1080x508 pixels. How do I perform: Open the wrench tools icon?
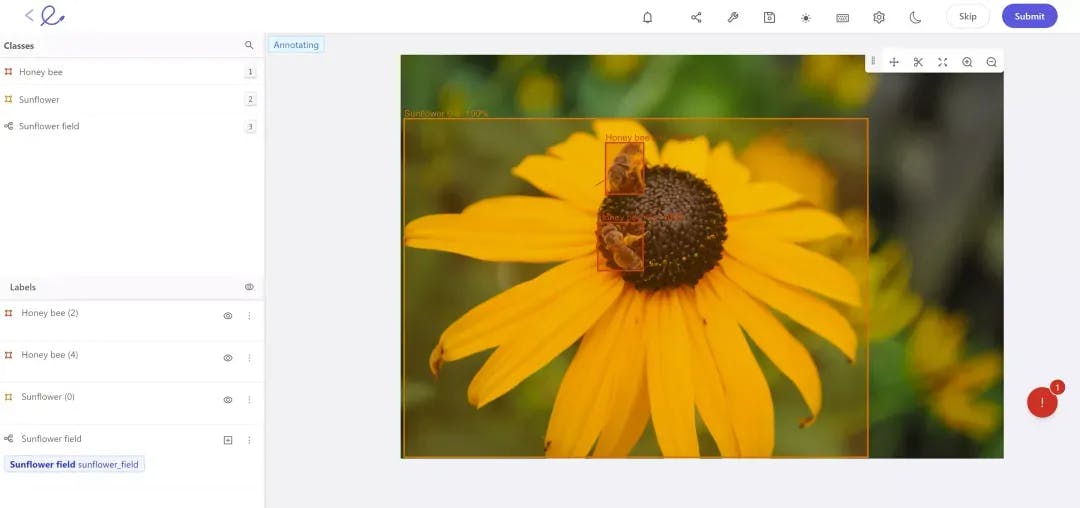point(733,18)
